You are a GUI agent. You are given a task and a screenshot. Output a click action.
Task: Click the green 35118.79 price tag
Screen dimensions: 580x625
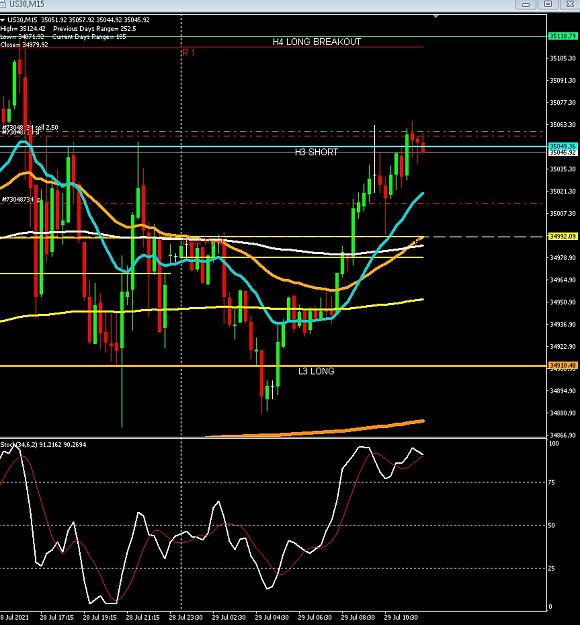click(563, 36)
